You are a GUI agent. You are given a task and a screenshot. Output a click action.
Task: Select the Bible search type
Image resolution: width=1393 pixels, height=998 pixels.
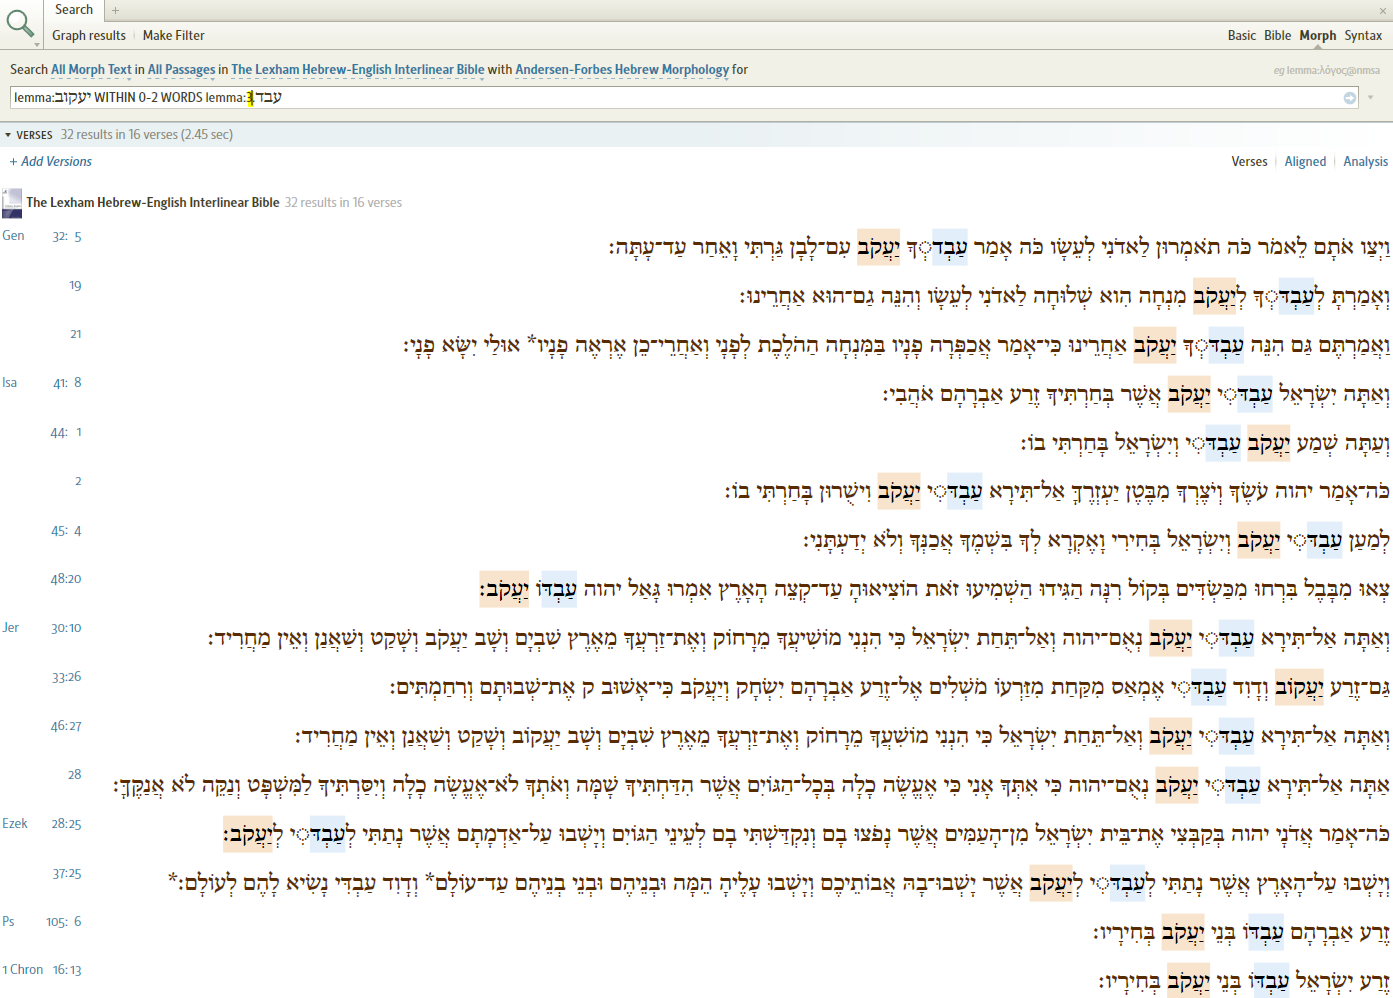coord(1278,35)
